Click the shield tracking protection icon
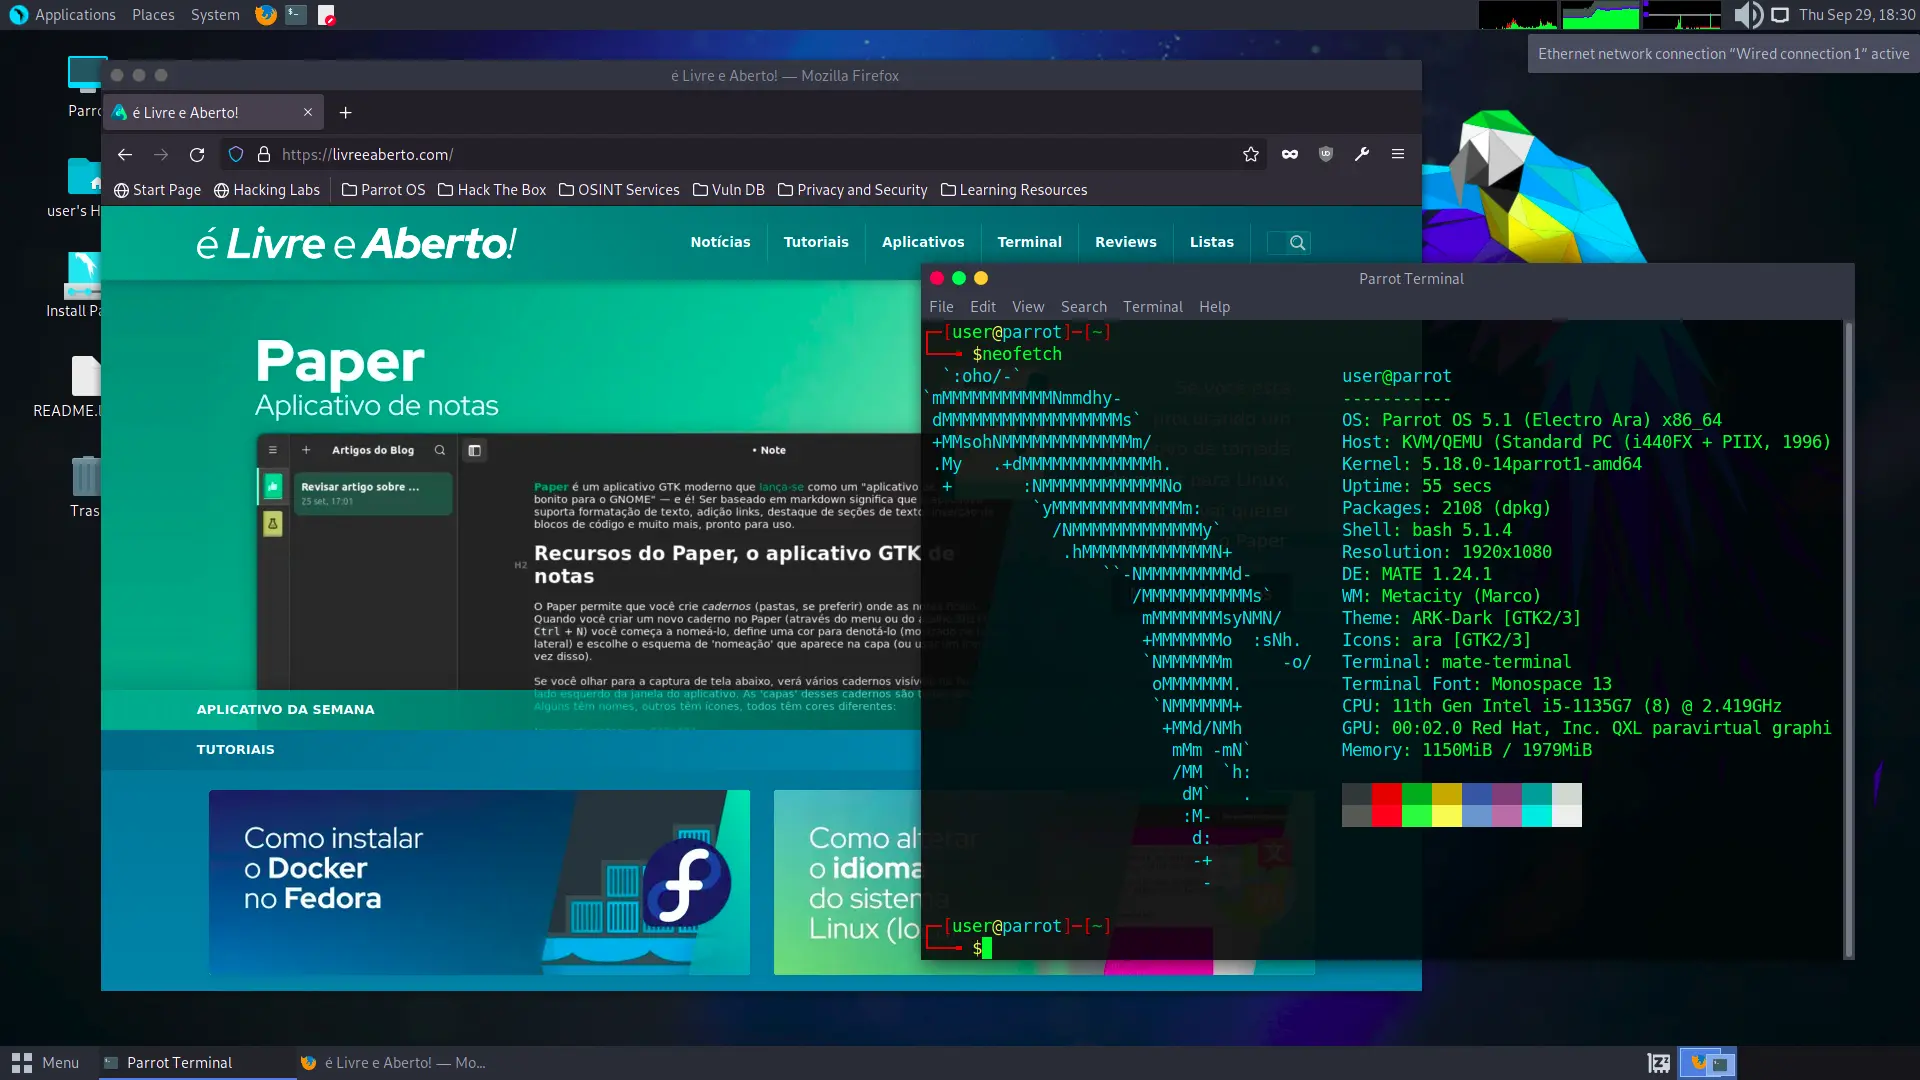This screenshot has height=1080, width=1920. tap(236, 154)
